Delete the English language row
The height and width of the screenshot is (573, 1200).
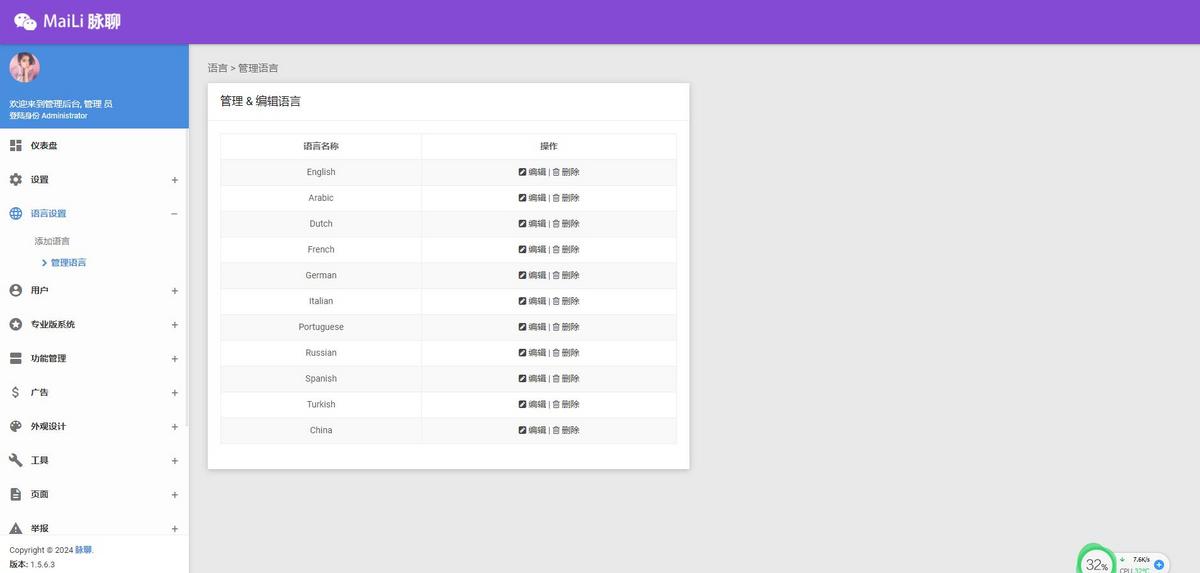[x=566, y=172]
